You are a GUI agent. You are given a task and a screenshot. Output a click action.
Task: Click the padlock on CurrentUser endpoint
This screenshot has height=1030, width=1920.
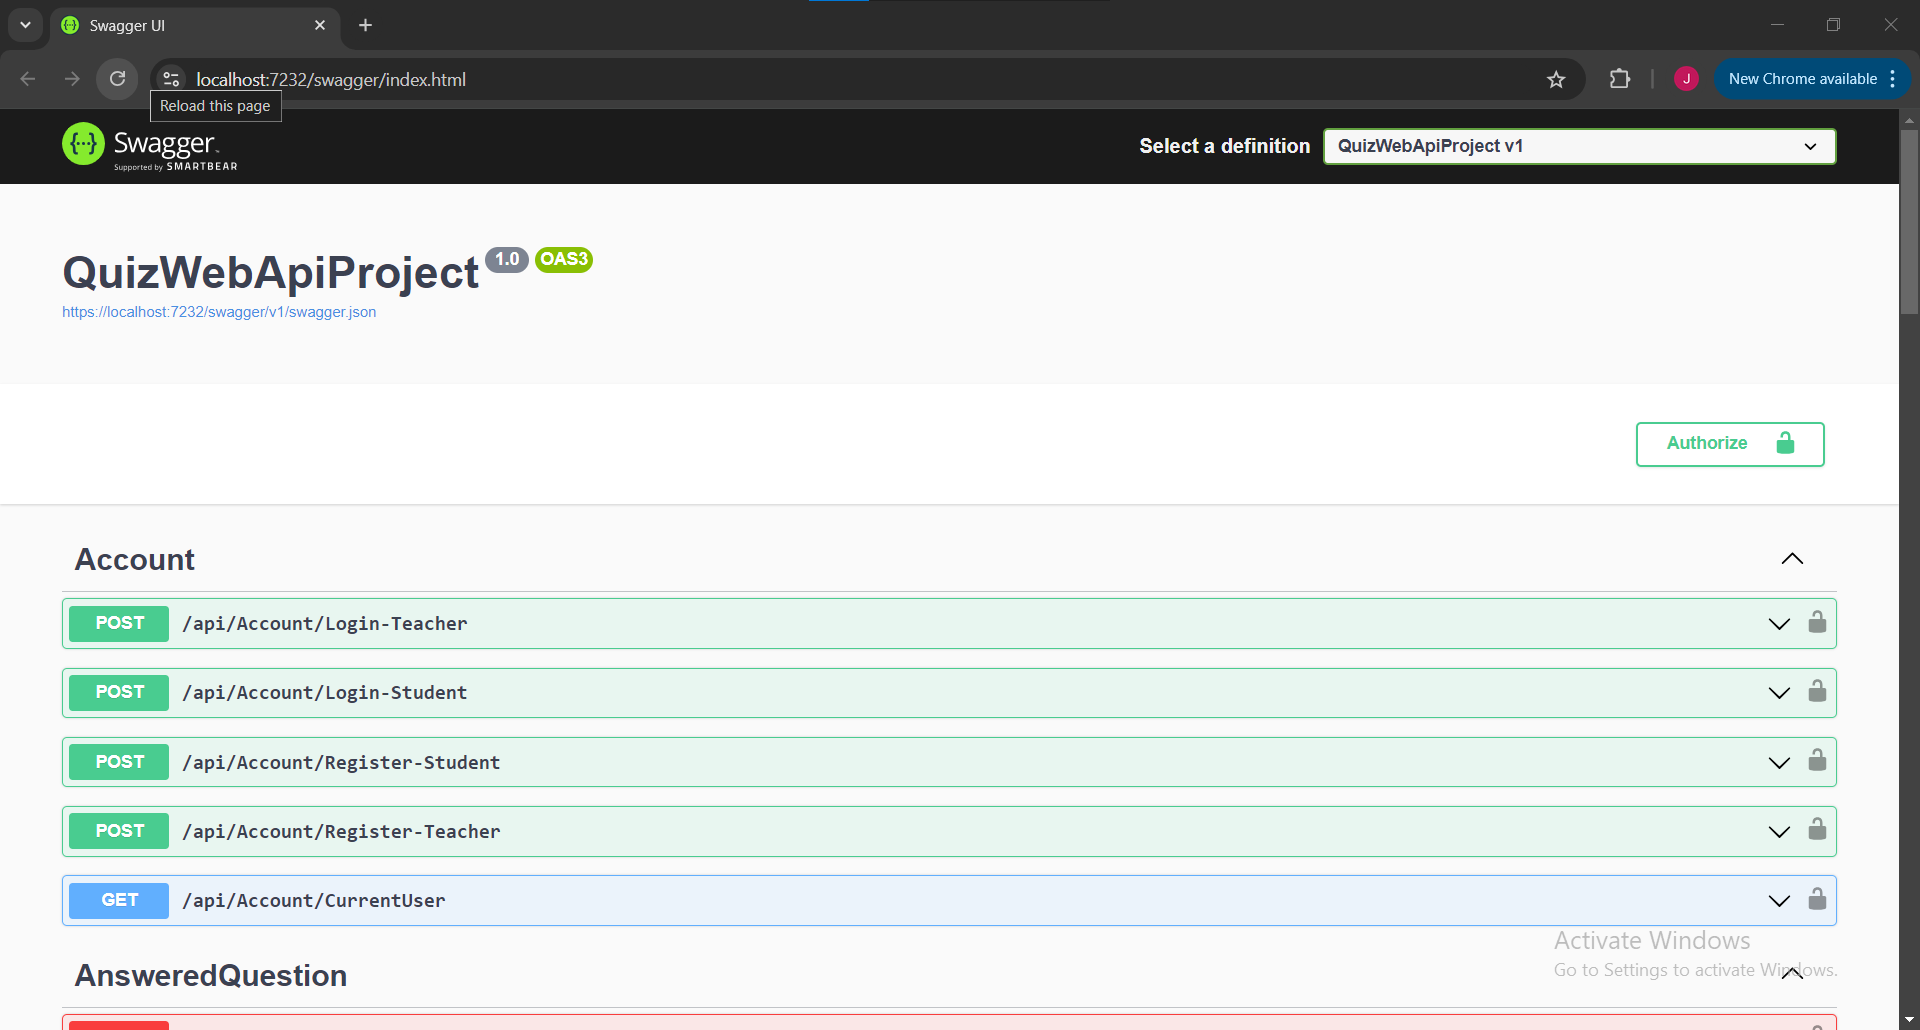pyautogui.click(x=1817, y=900)
